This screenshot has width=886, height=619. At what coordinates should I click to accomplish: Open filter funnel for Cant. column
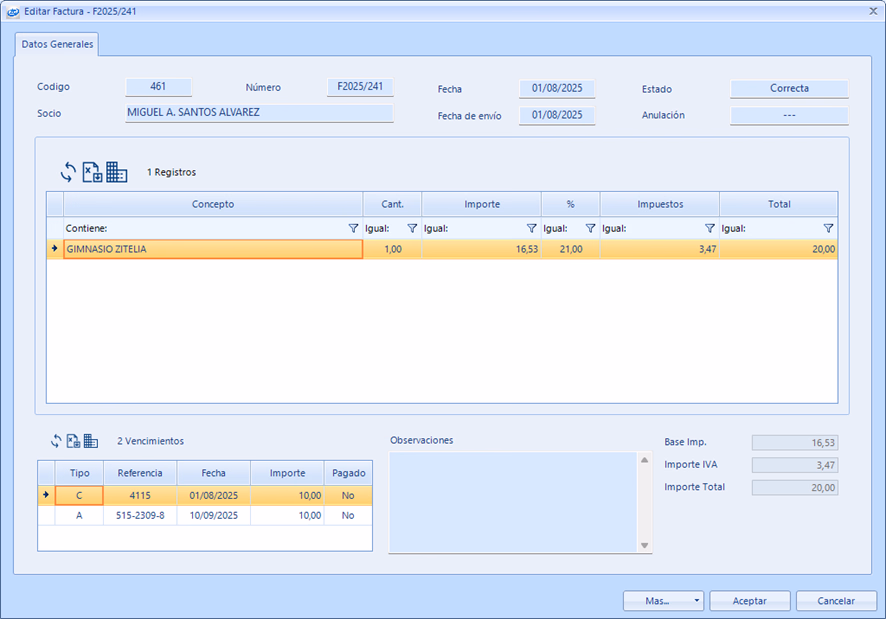(x=412, y=229)
